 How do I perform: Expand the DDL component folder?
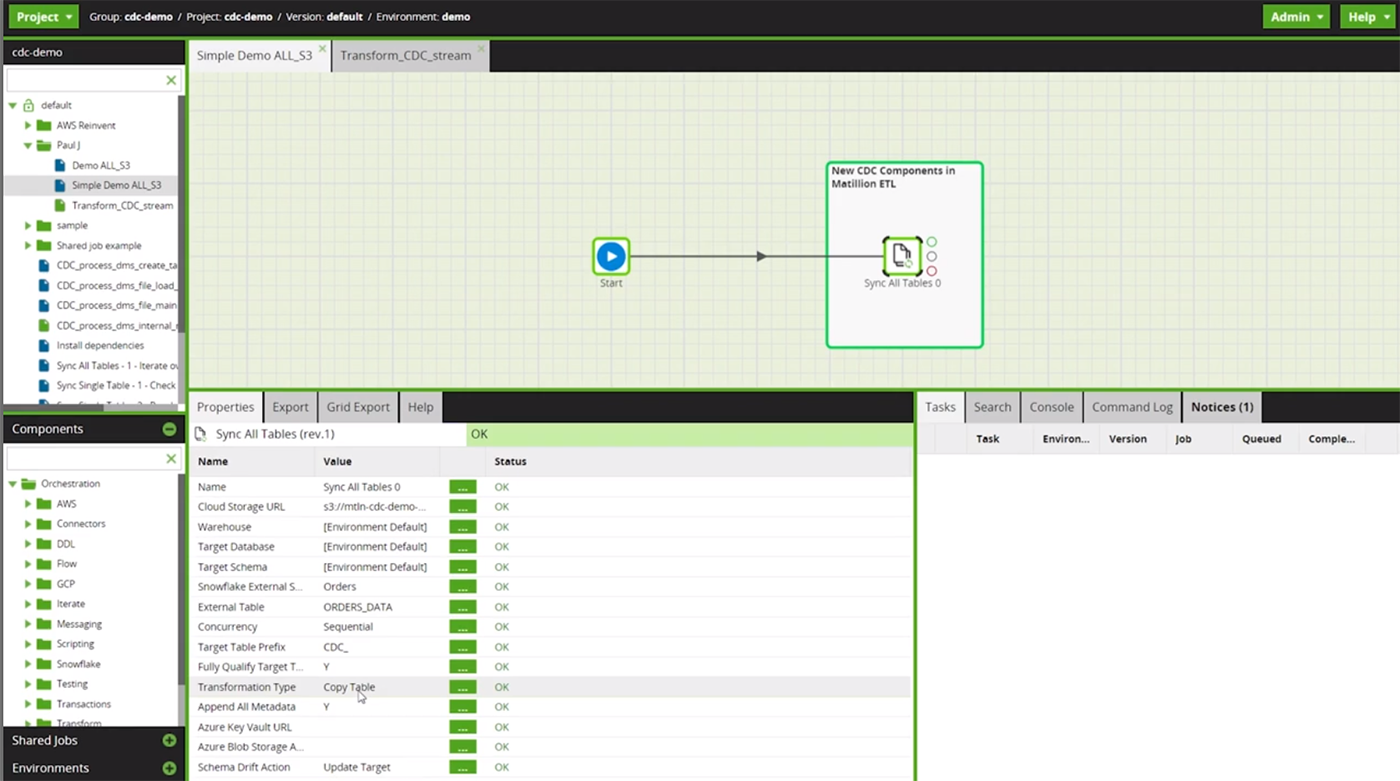pos(28,544)
